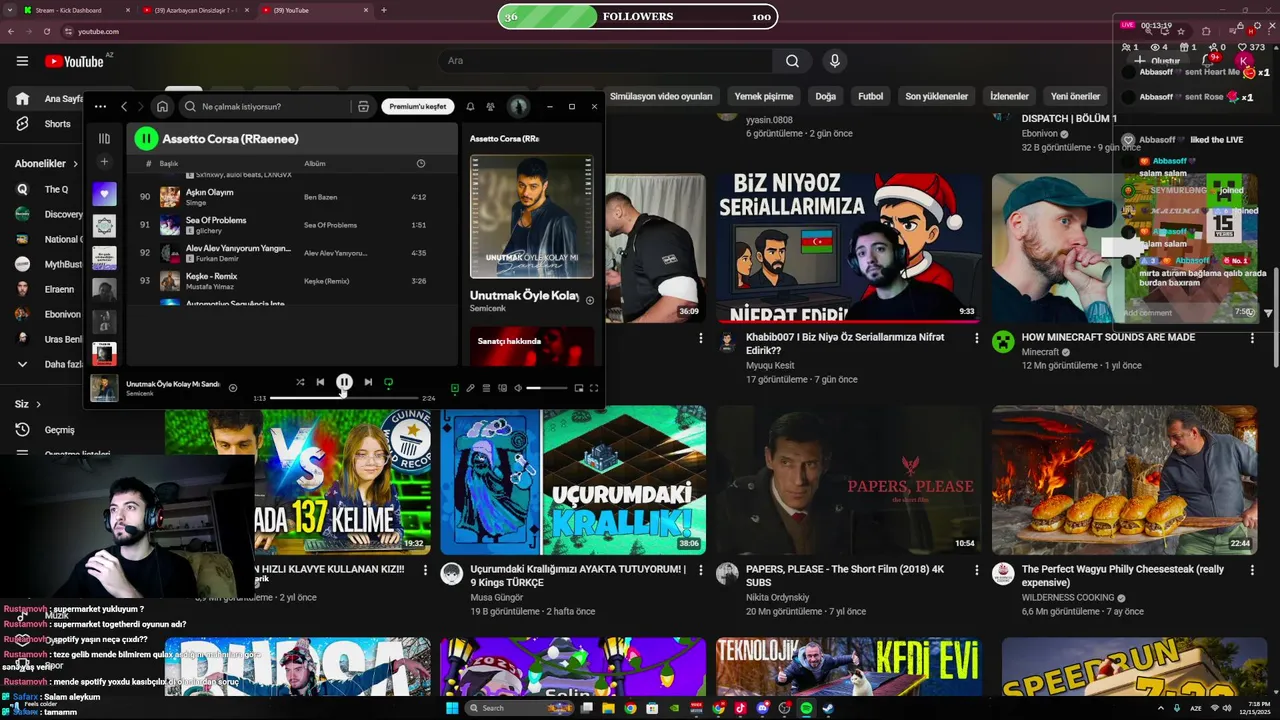The image size is (1280, 720).
Task: Expand the Siz section in YouTube sidebar
Action: tap(28, 404)
